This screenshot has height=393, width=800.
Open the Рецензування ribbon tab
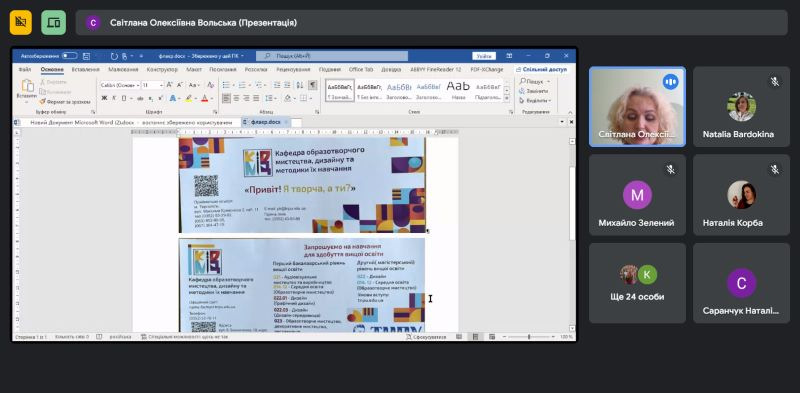coord(293,69)
